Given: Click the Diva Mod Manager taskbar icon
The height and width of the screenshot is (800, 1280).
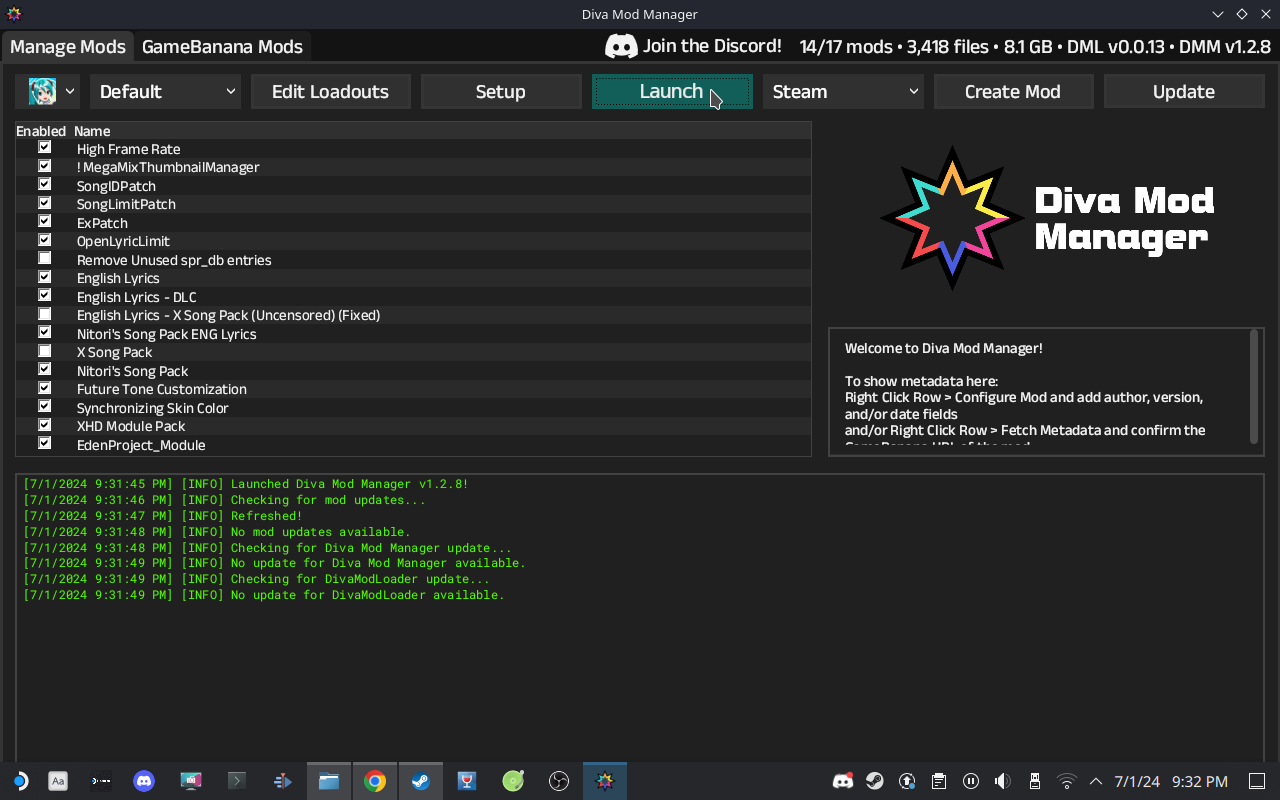Looking at the screenshot, I should click(605, 781).
